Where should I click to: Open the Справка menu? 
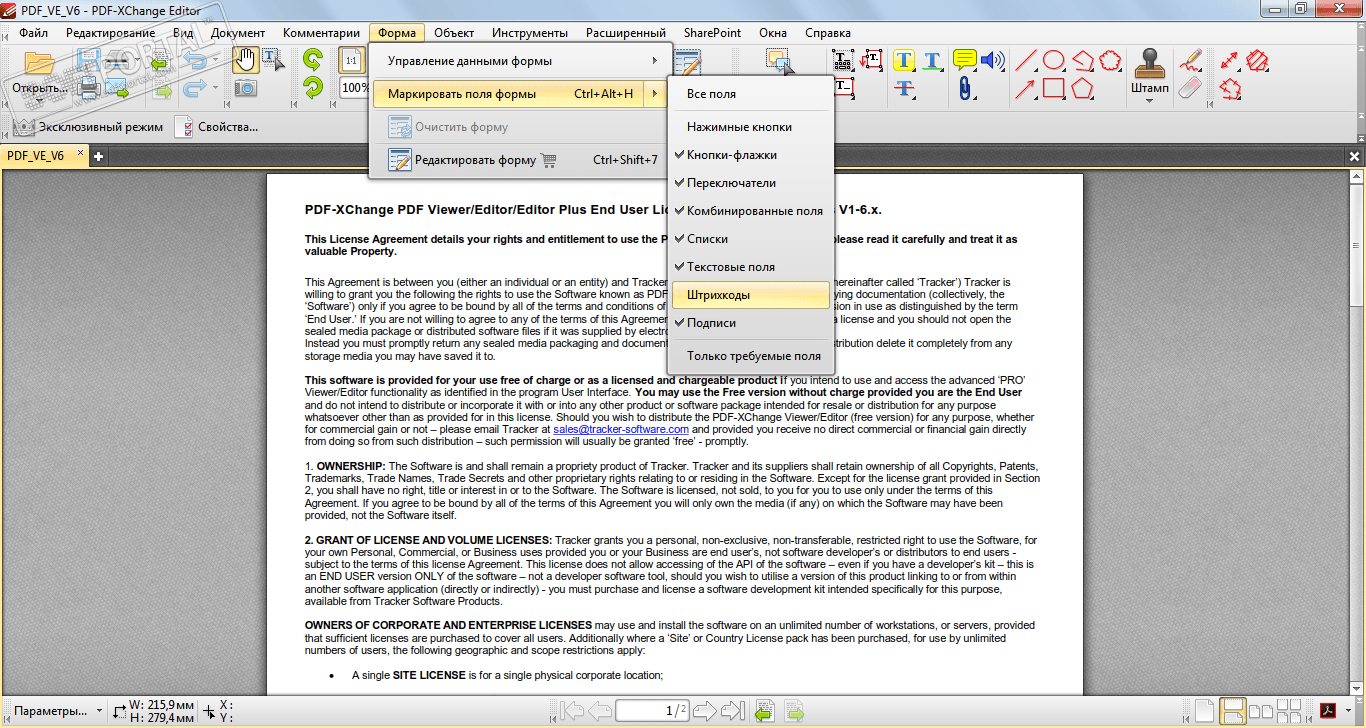(x=828, y=33)
